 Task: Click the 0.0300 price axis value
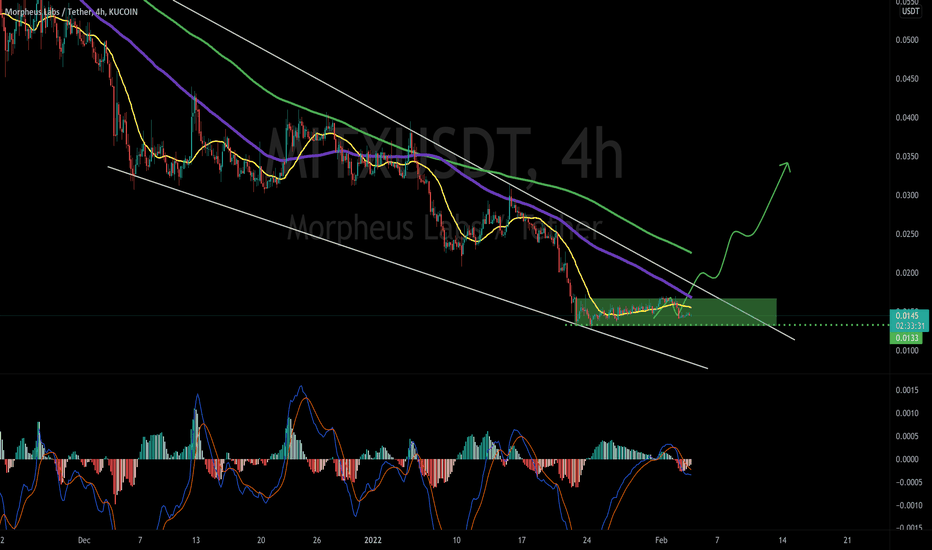click(x=907, y=196)
